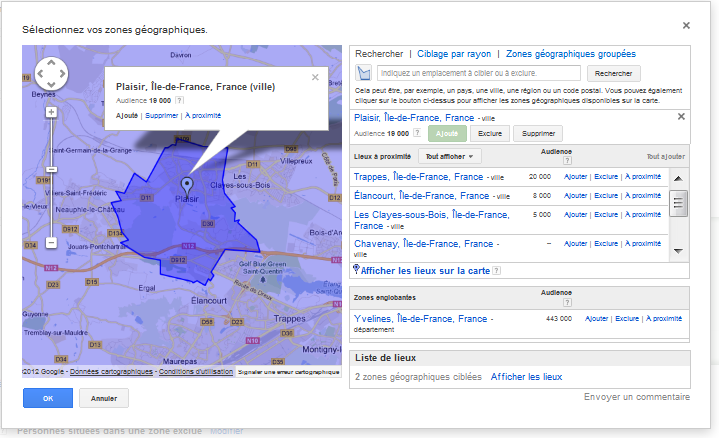Close the Plaisir map info bubble
Viewport: 719px width, 438px height.
315,77
